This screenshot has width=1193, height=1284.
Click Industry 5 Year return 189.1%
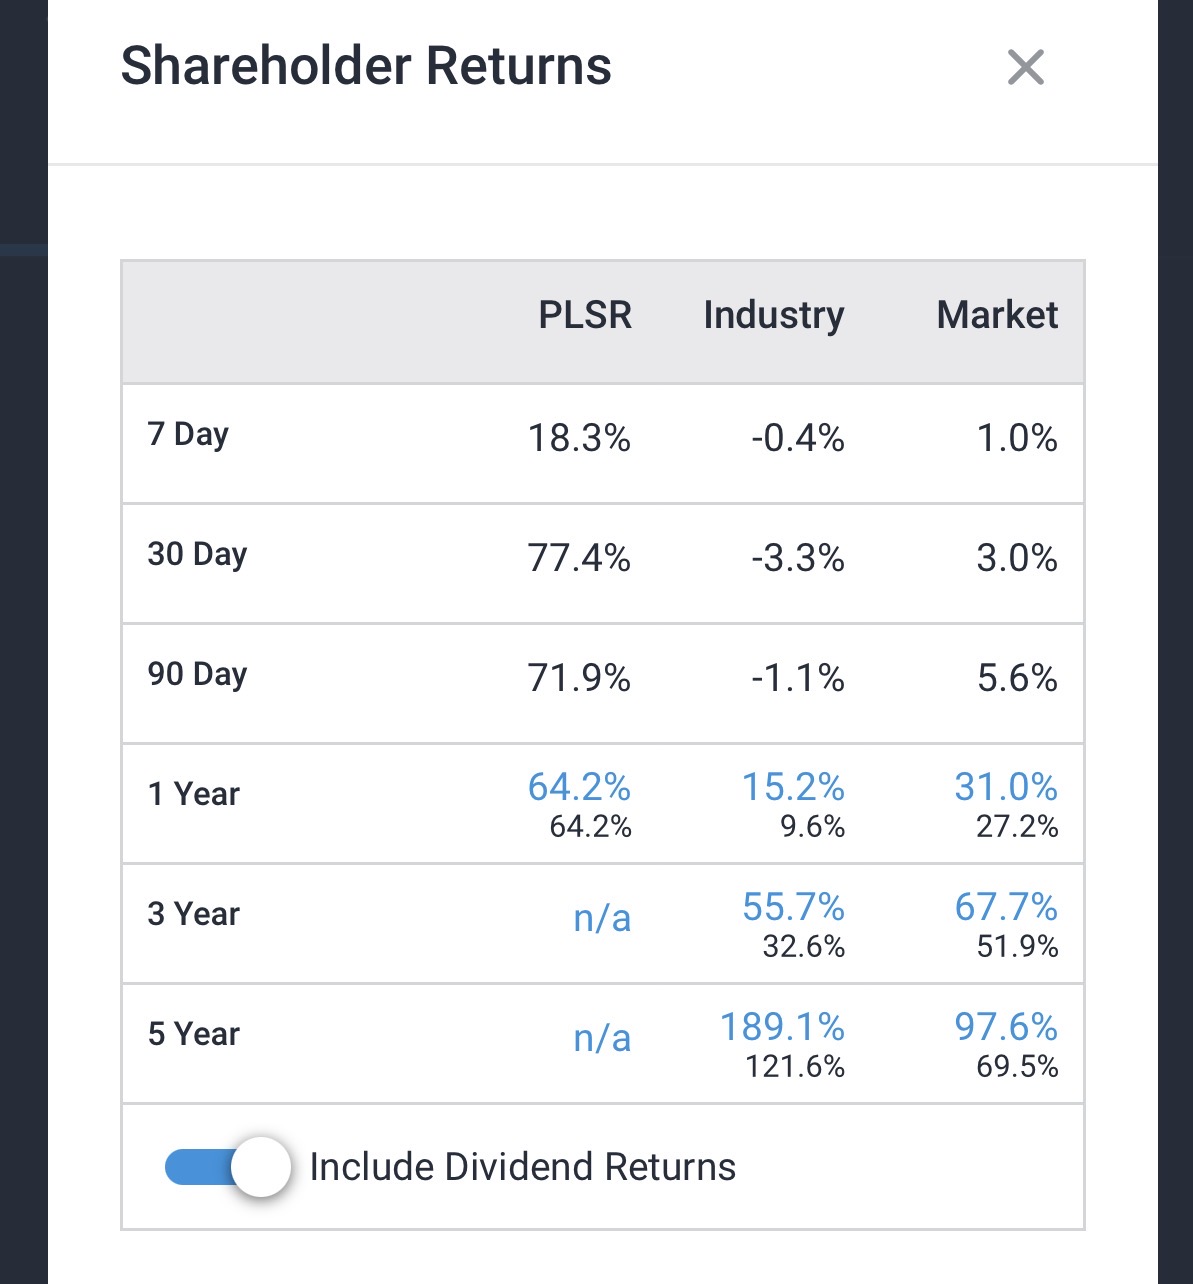(782, 1027)
